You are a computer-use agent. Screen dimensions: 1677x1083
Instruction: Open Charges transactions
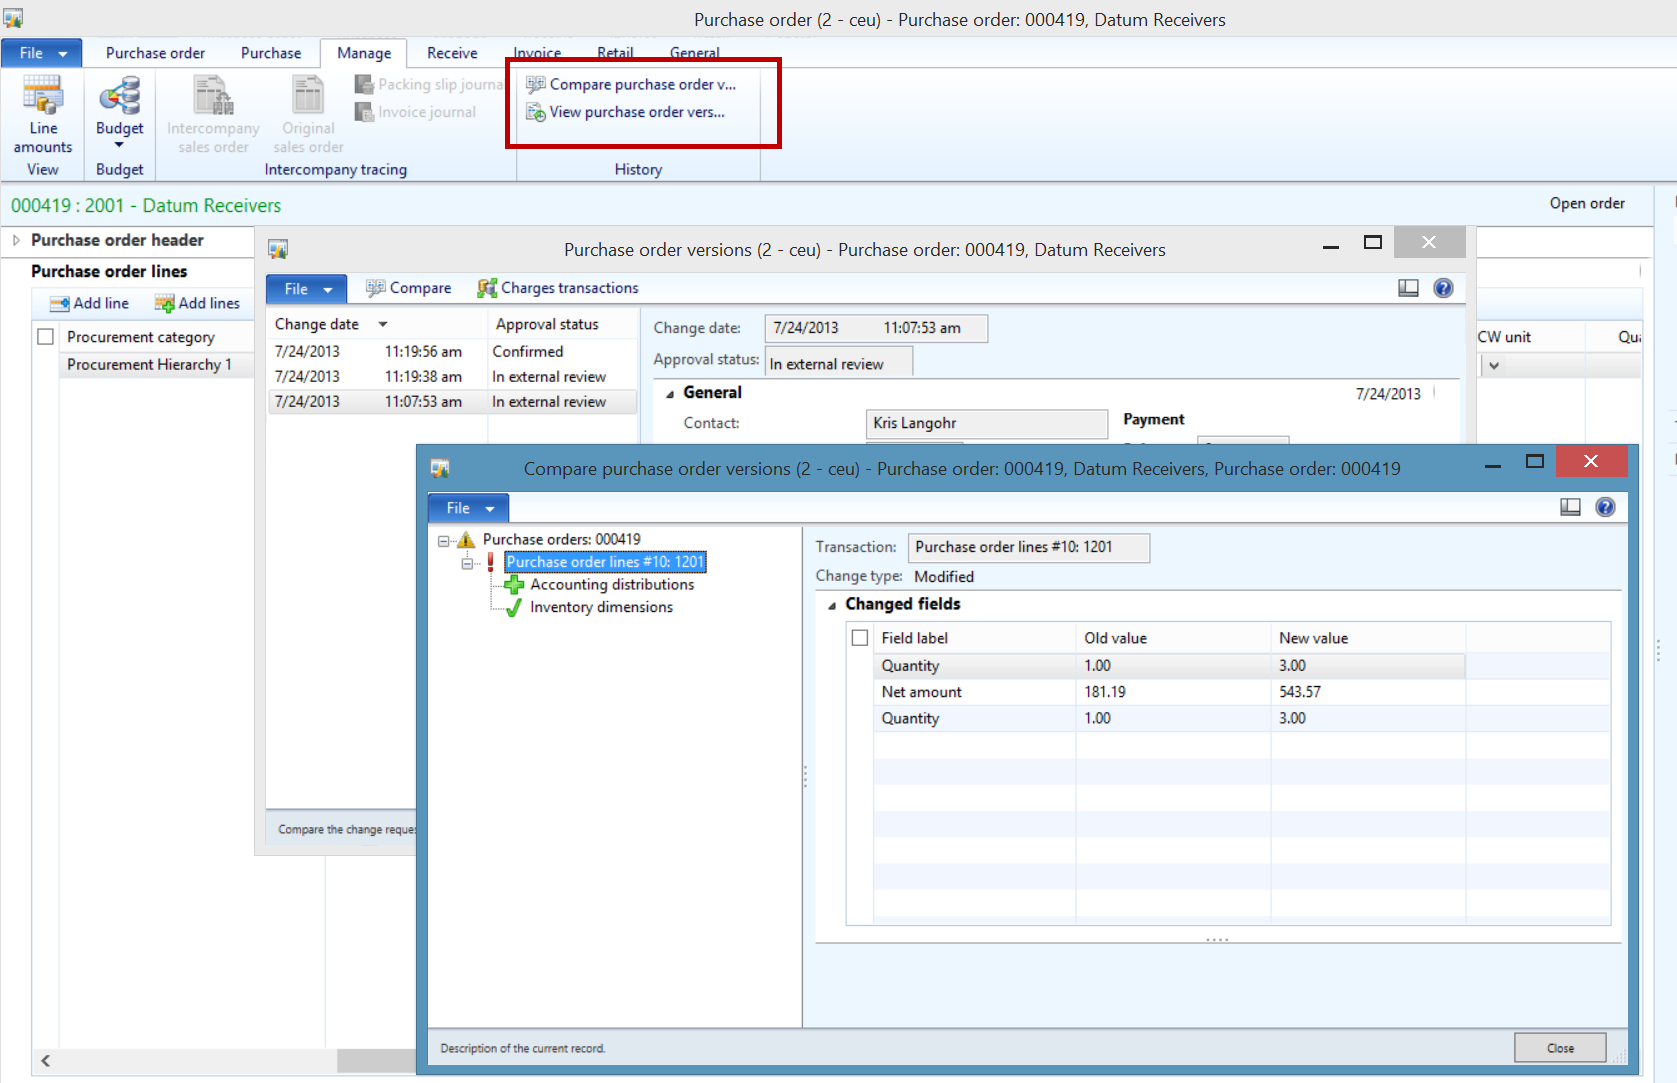[558, 288]
